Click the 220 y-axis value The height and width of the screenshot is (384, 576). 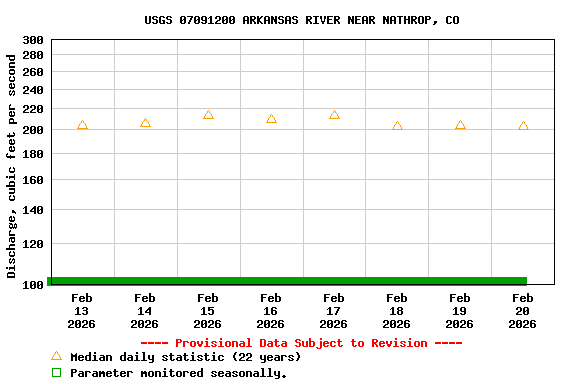(x=33, y=109)
